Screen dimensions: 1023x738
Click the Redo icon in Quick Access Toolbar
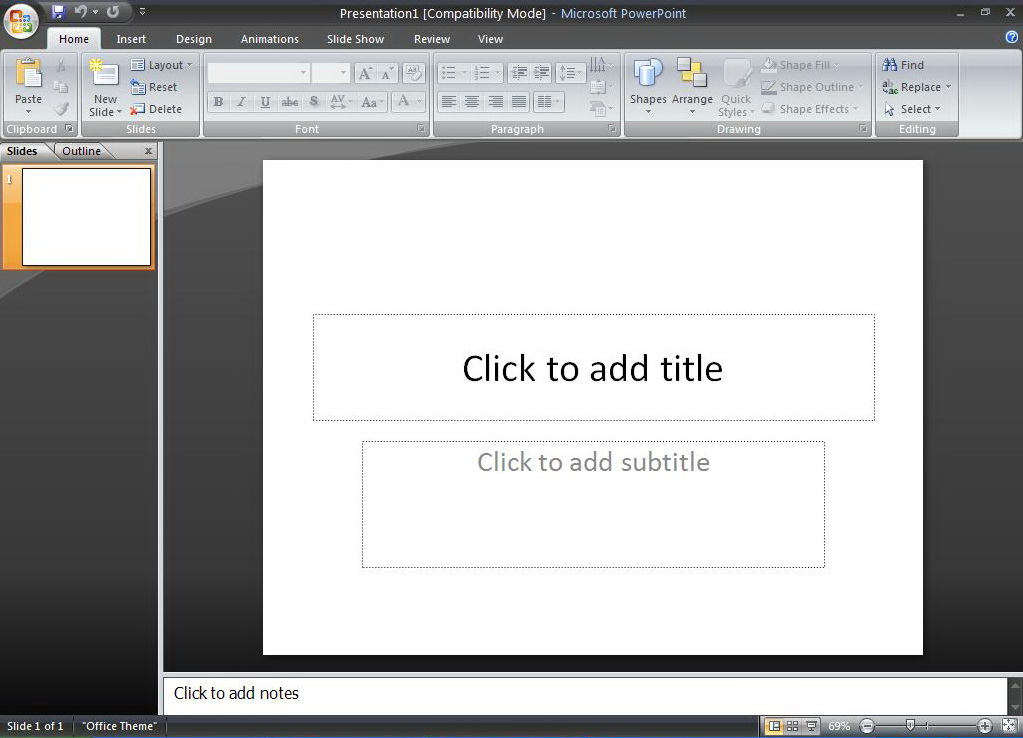coord(113,11)
